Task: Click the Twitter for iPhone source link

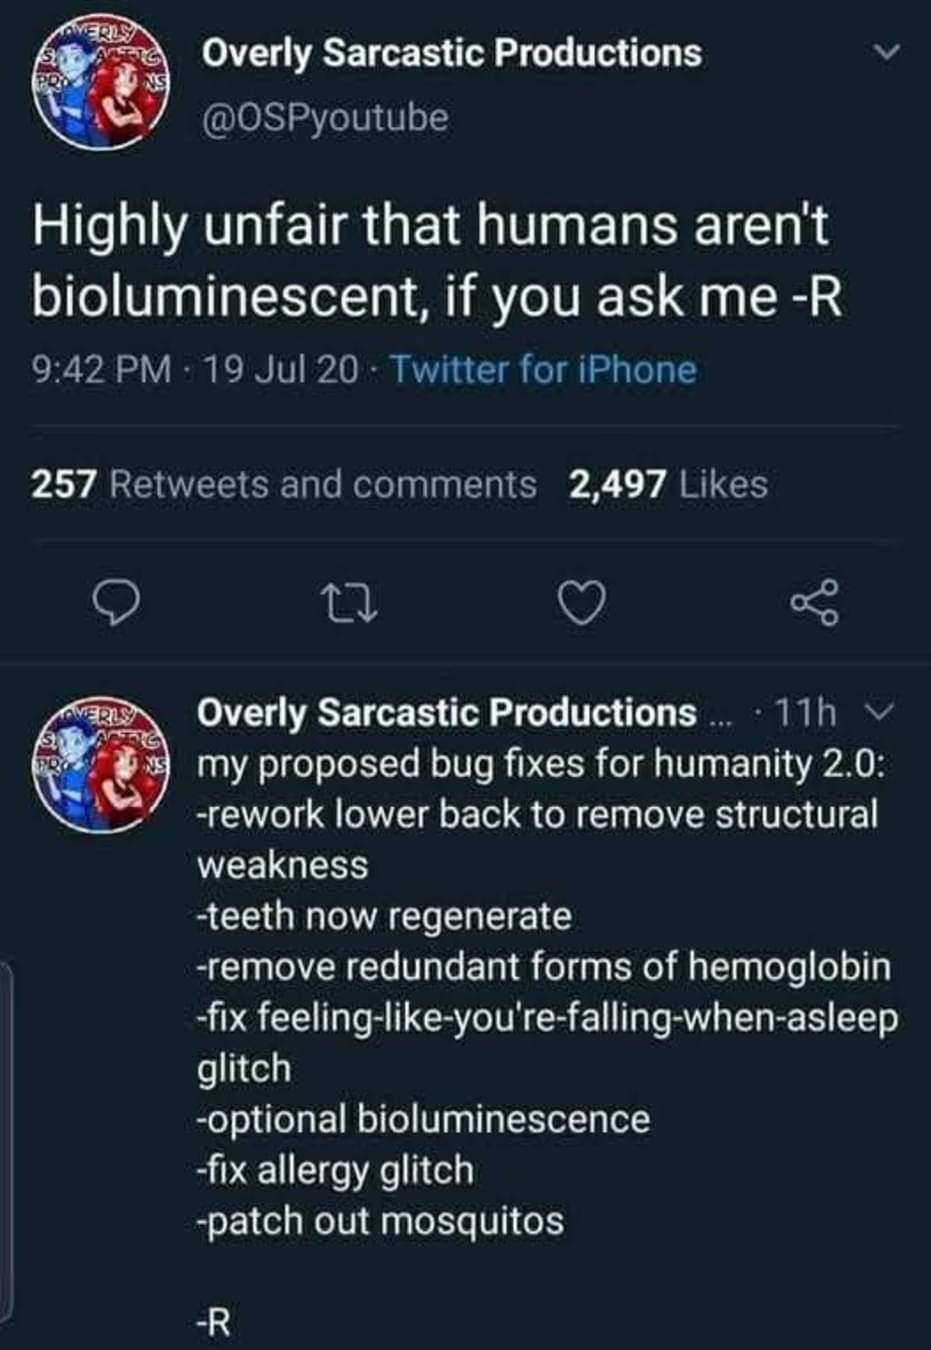Action: (543, 370)
